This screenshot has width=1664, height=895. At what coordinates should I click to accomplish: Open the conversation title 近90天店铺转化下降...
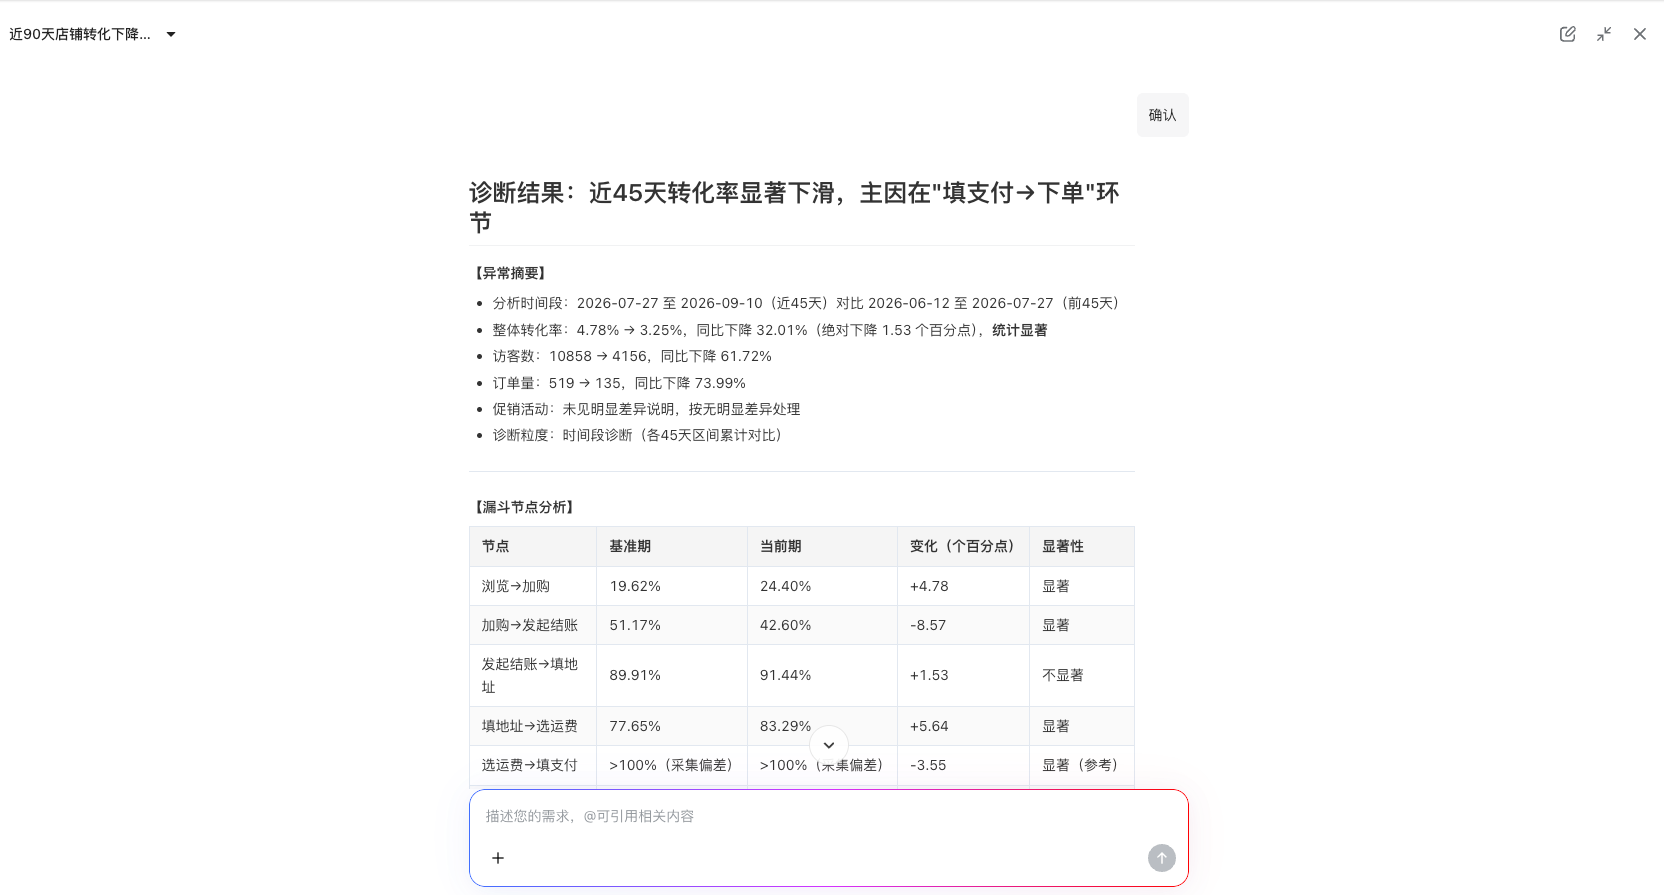click(x=80, y=34)
